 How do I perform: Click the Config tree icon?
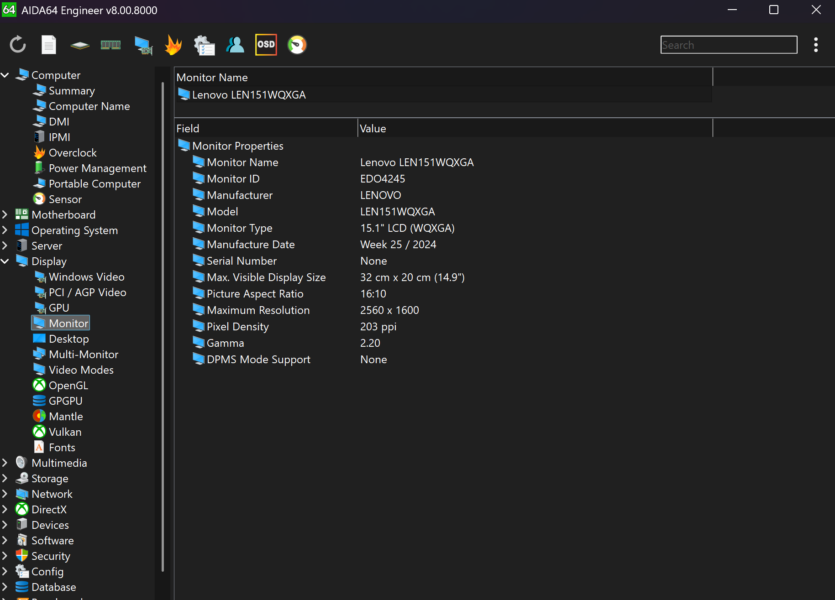(22, 571)
